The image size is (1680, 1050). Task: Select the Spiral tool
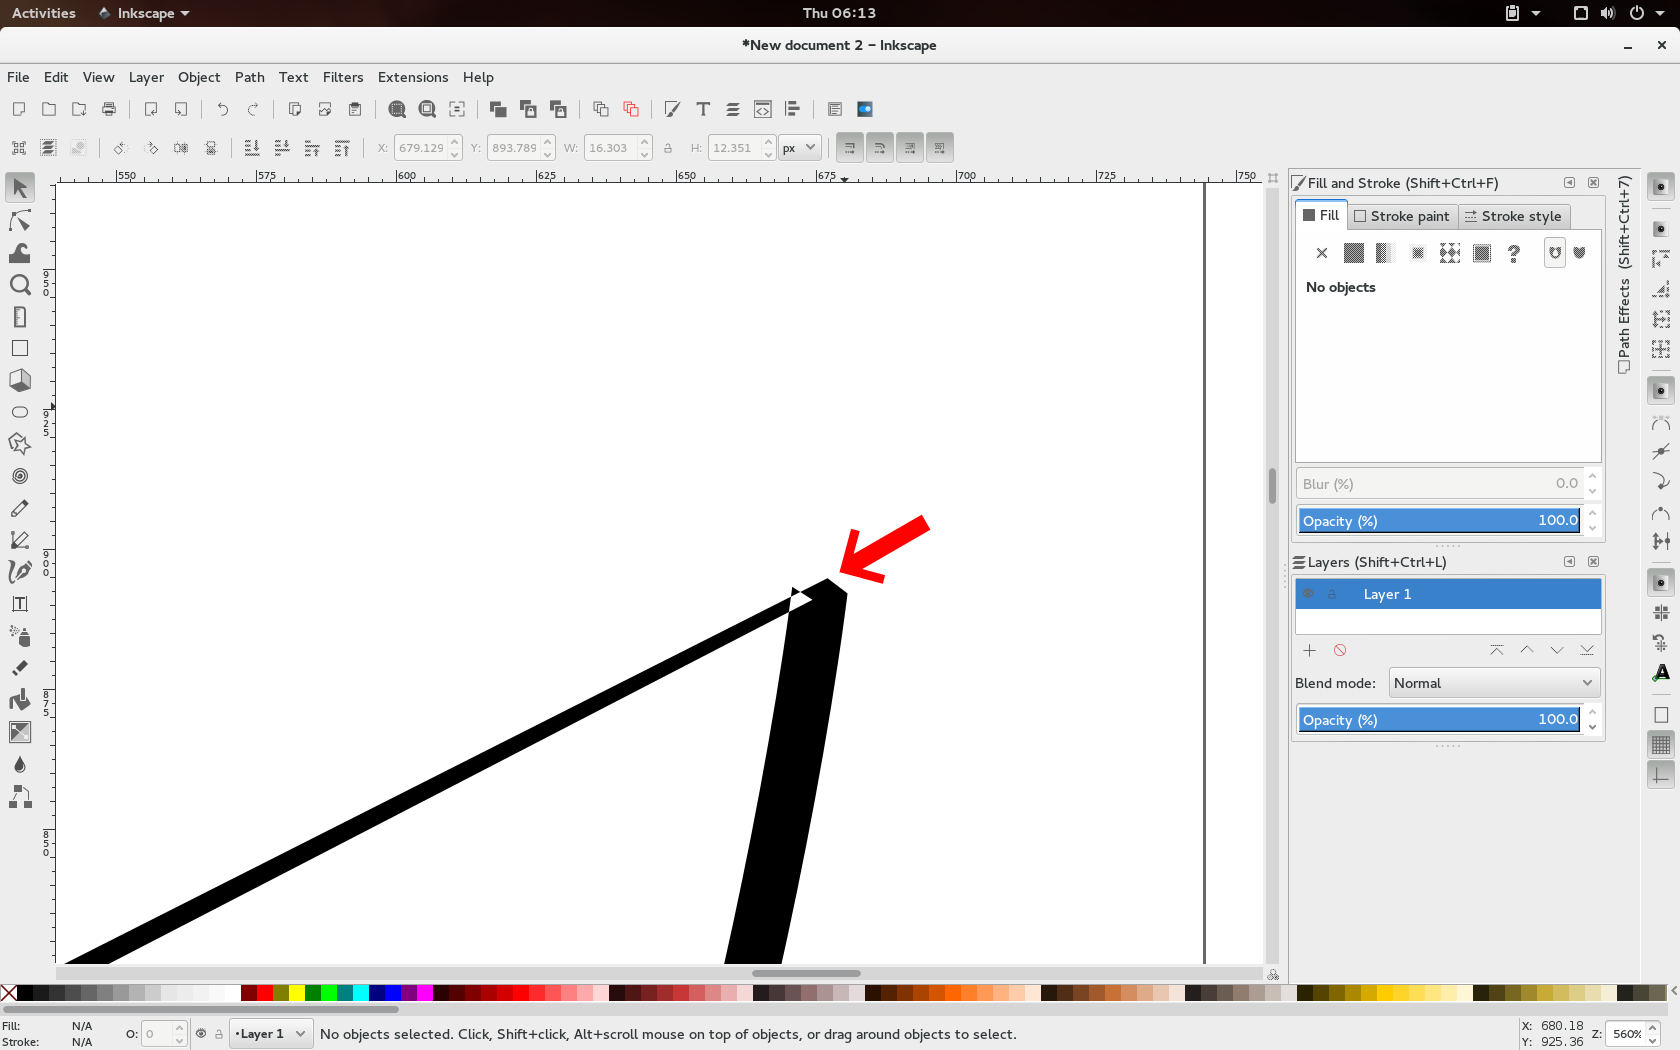19,476
